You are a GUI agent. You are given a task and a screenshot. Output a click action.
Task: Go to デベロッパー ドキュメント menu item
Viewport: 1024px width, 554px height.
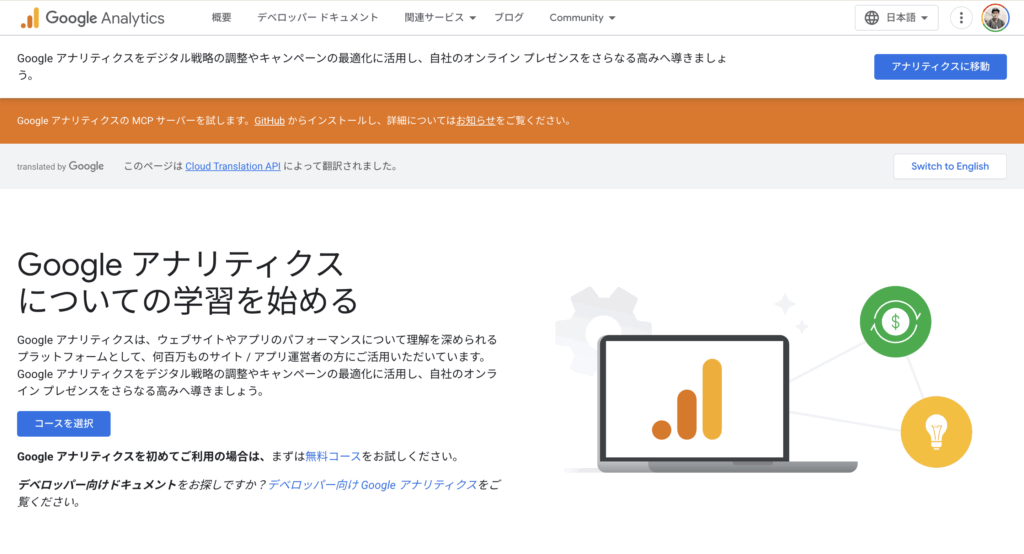click(317, 18)
